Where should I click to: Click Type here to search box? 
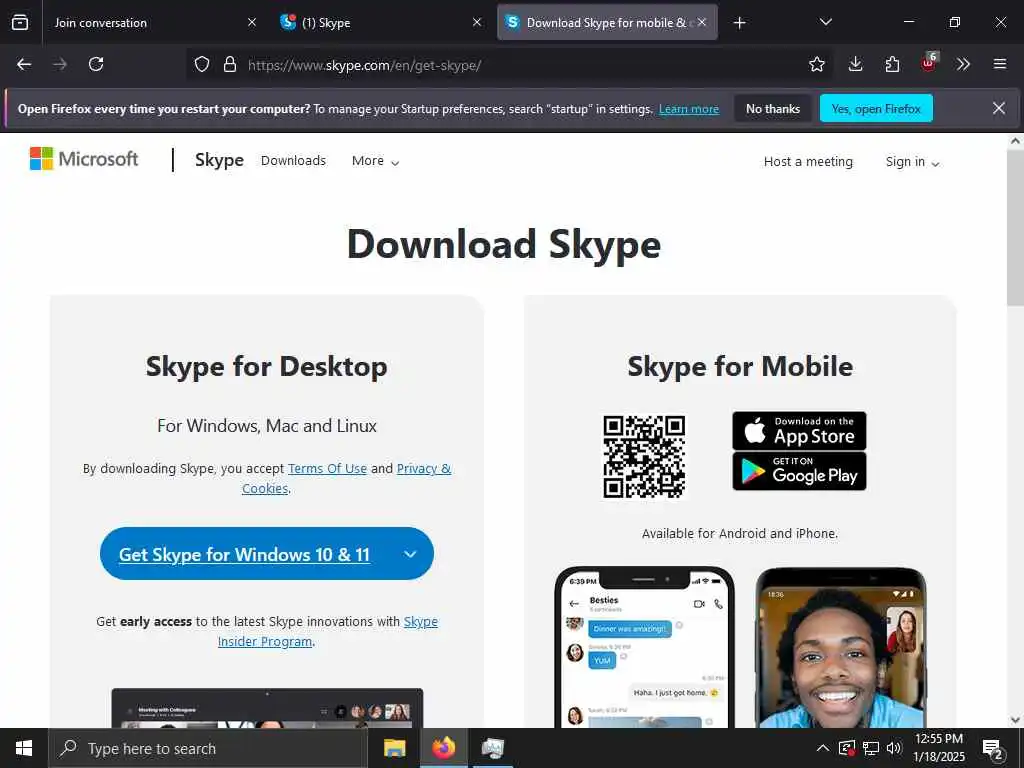coord(208,748)
